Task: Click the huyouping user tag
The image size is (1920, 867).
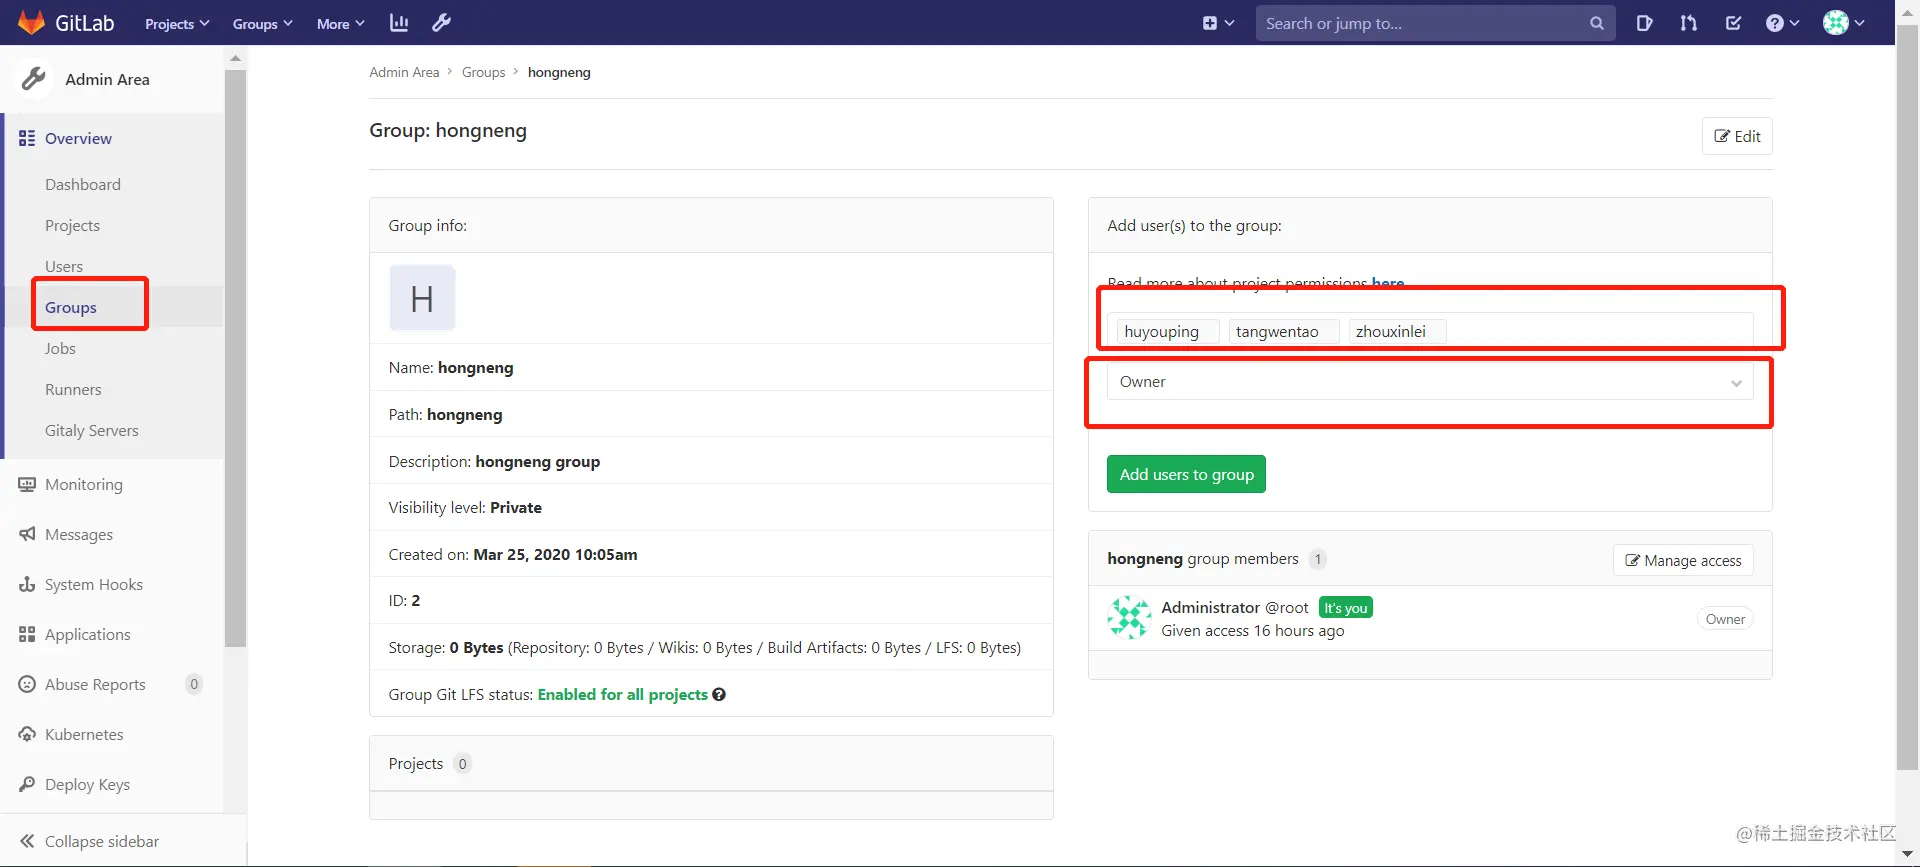Action: [1168, 331]
